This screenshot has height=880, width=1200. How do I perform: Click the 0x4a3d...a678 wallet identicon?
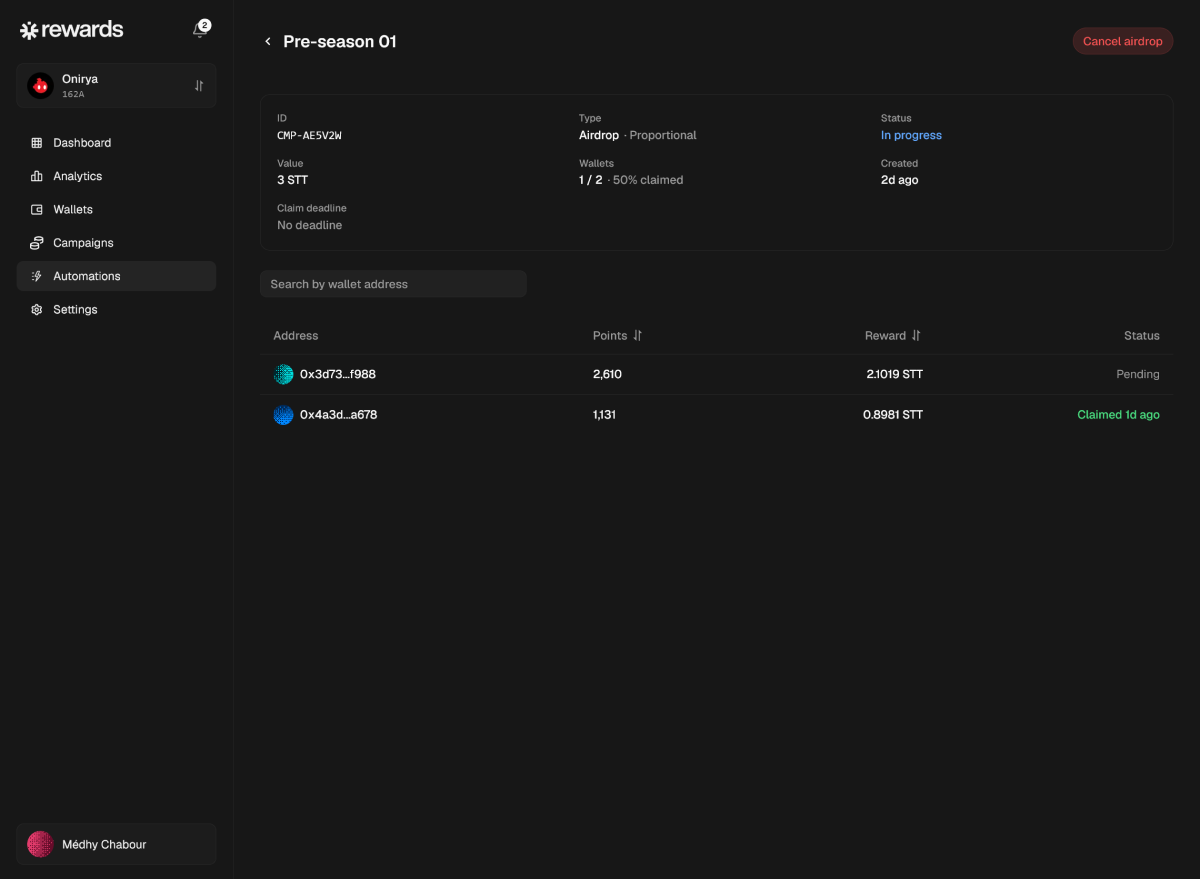click(284, 414)
